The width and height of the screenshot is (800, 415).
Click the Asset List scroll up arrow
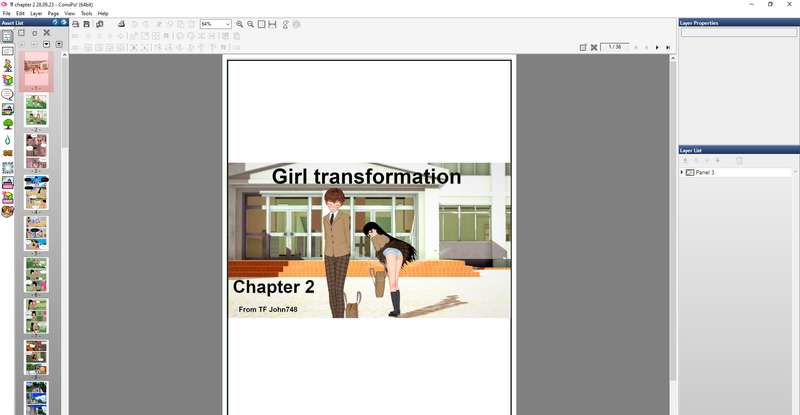click(64, 55)
